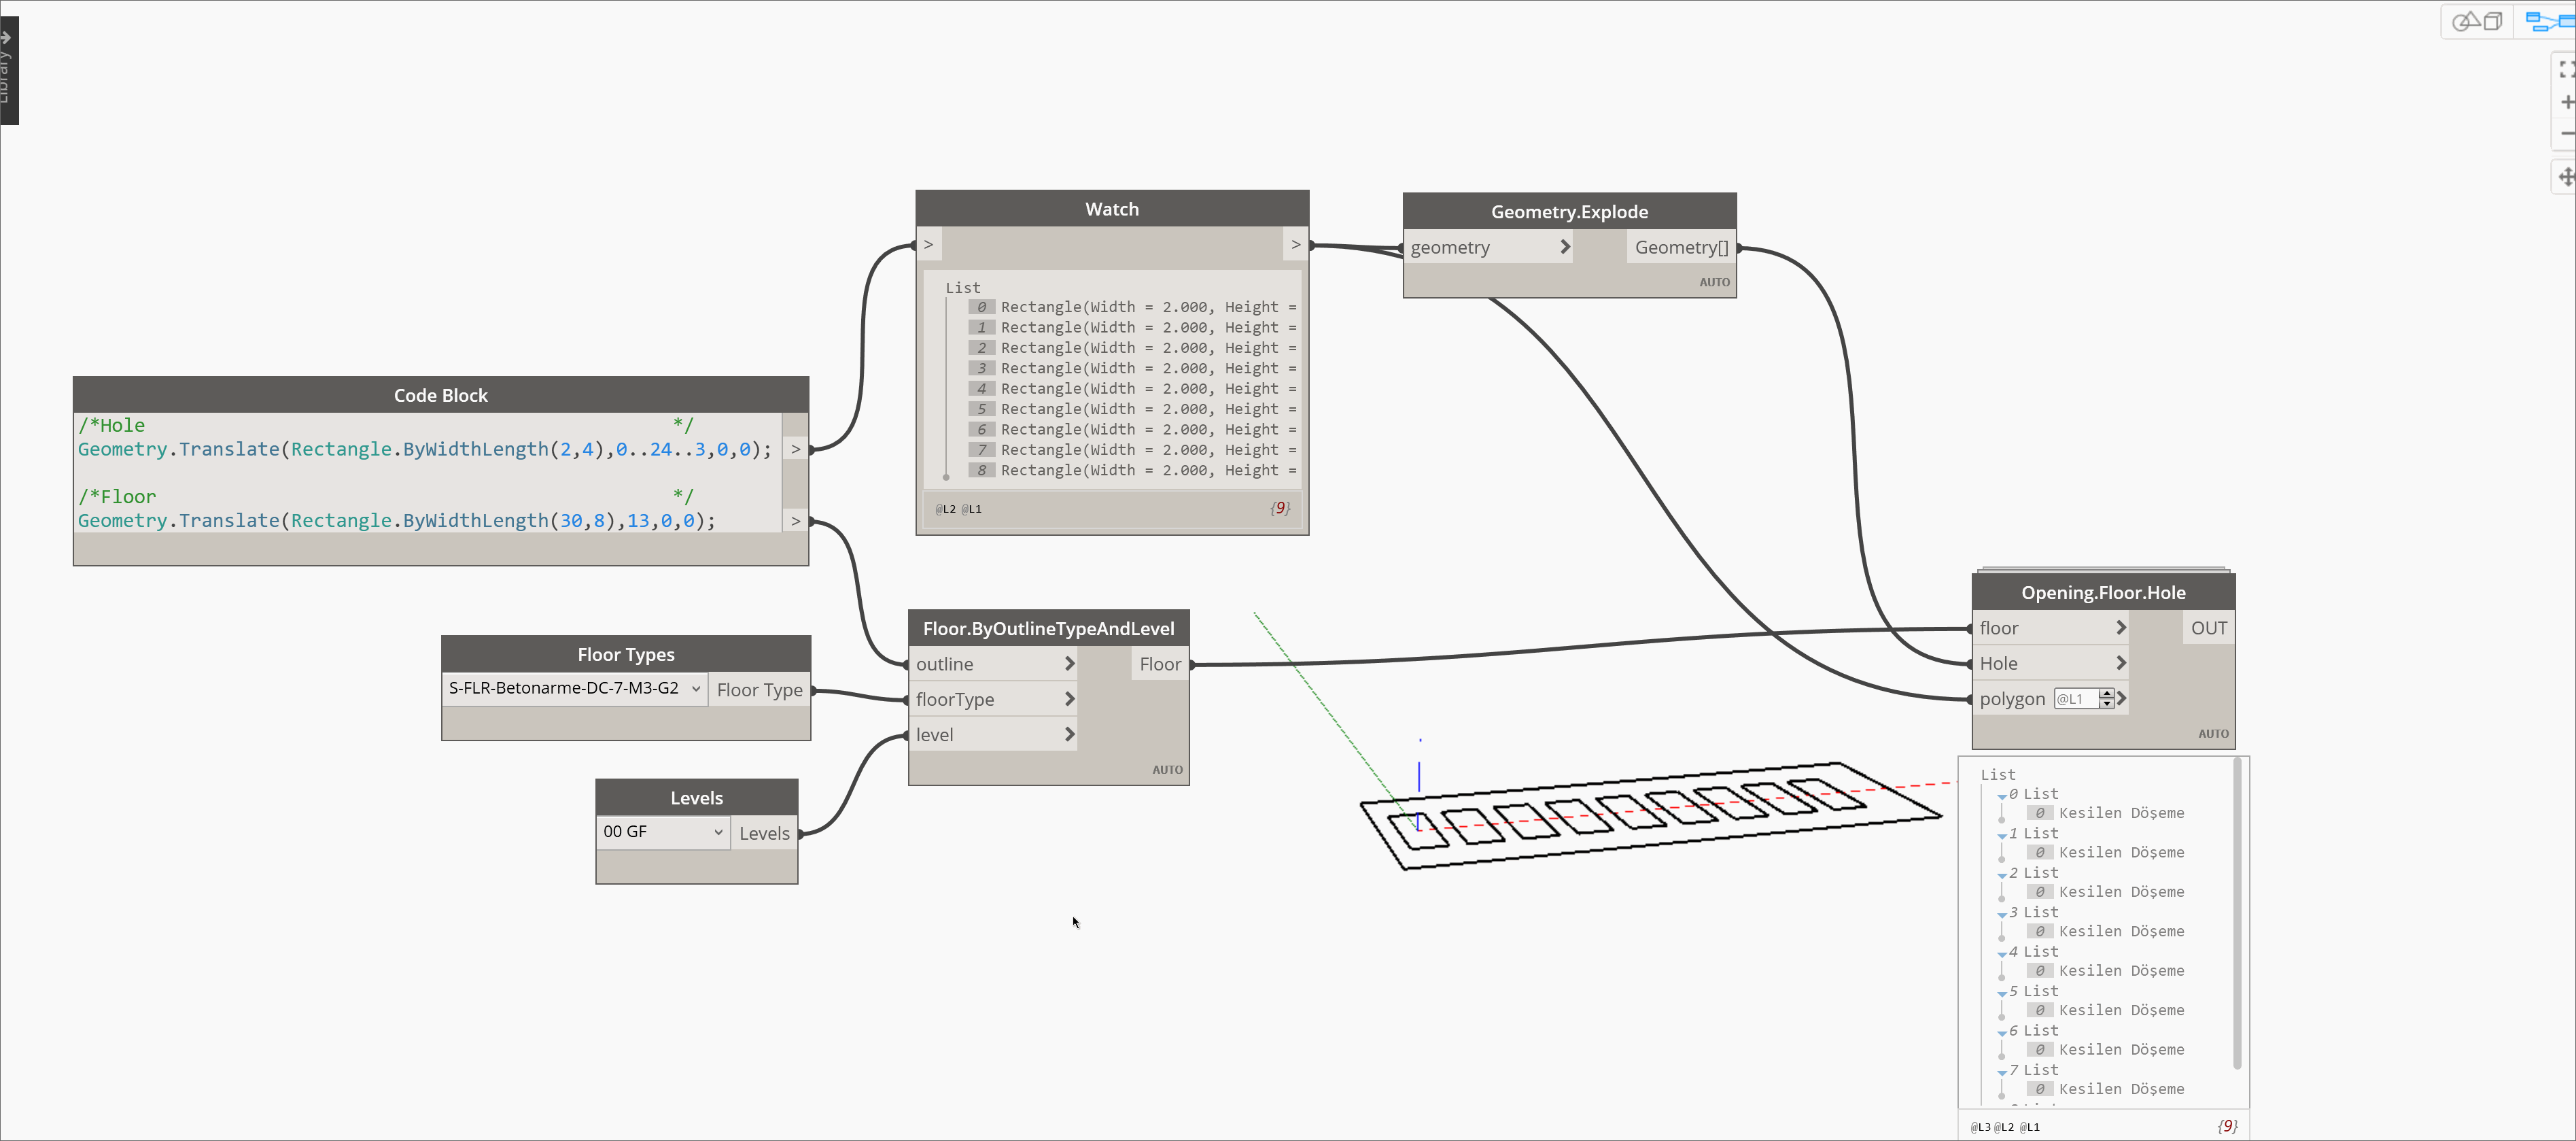Screen dimensions: 2576x1141
Task: Select the Code Block node title
Action: click(x=440, y=395)
